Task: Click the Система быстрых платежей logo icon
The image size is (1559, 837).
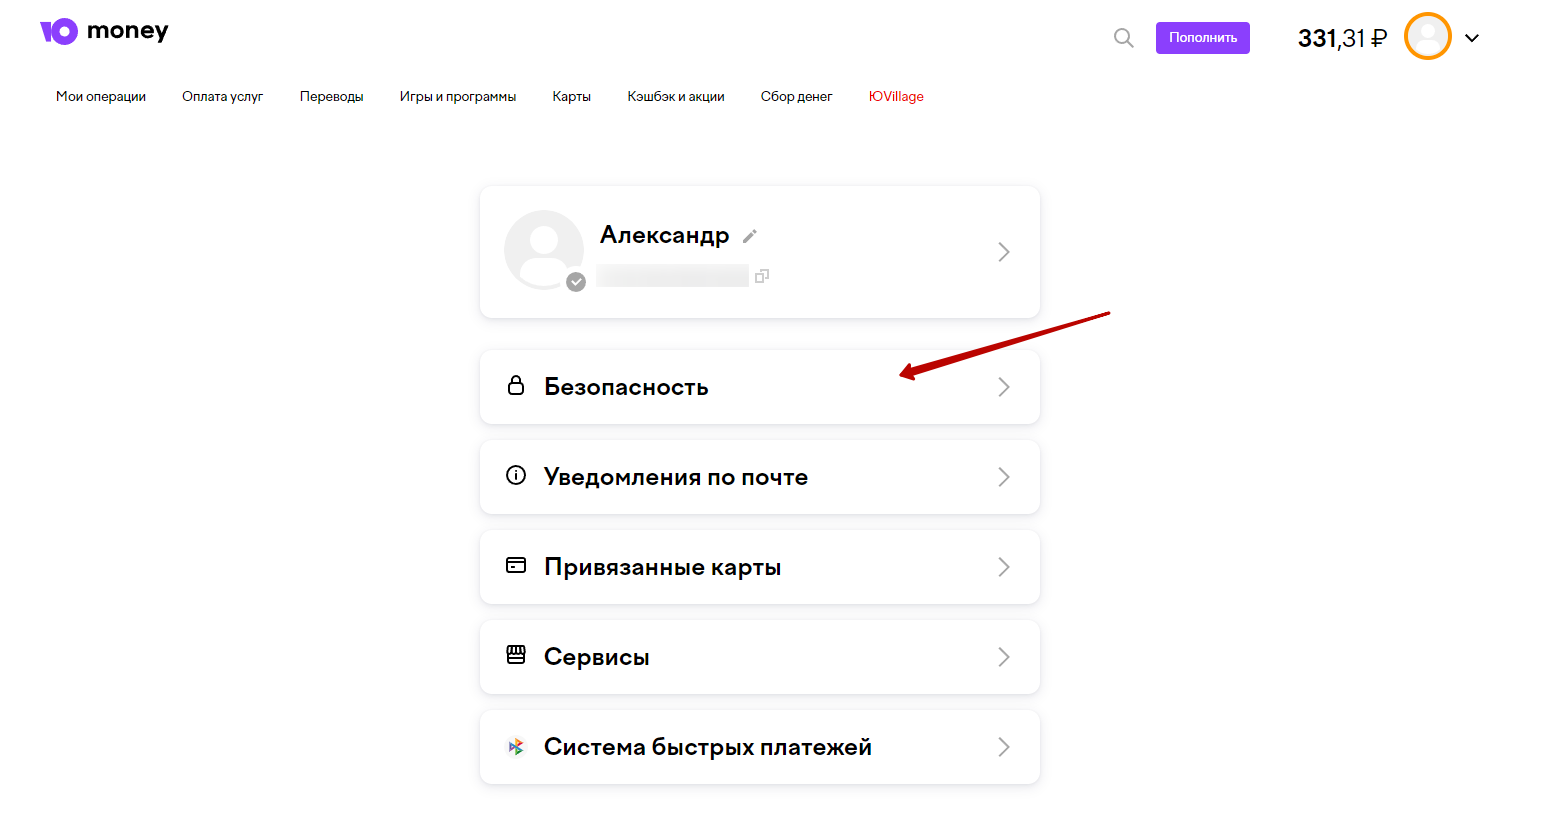Action: tap(516, 746)
